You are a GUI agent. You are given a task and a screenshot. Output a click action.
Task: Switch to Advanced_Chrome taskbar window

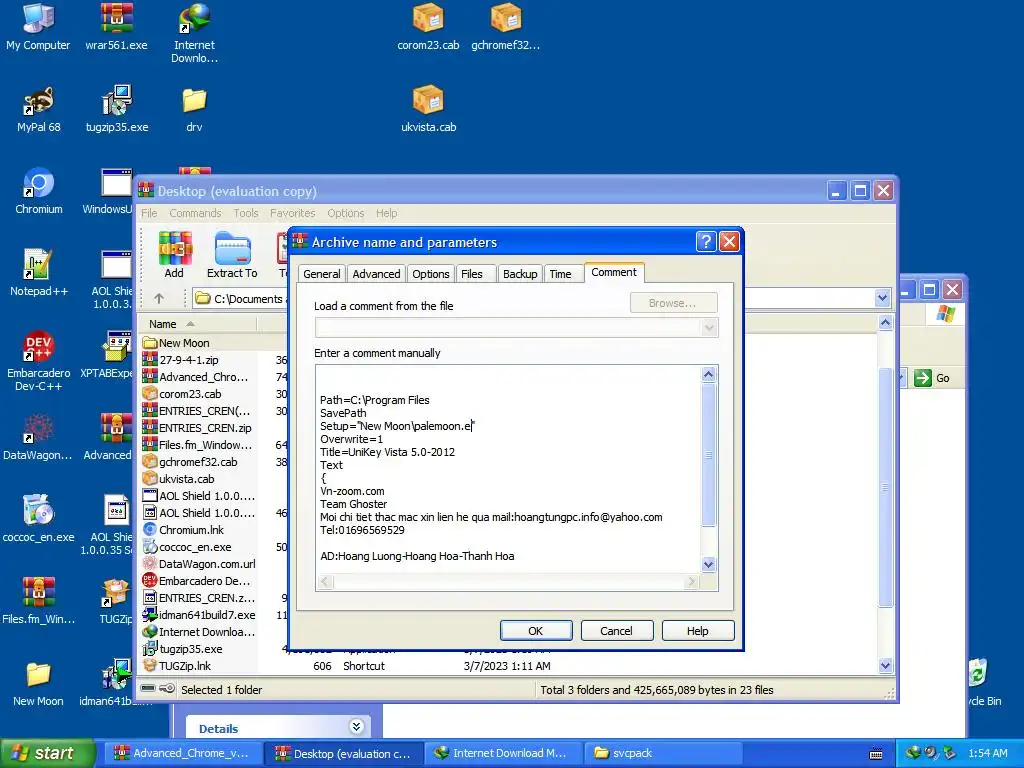tap(182, 753)
